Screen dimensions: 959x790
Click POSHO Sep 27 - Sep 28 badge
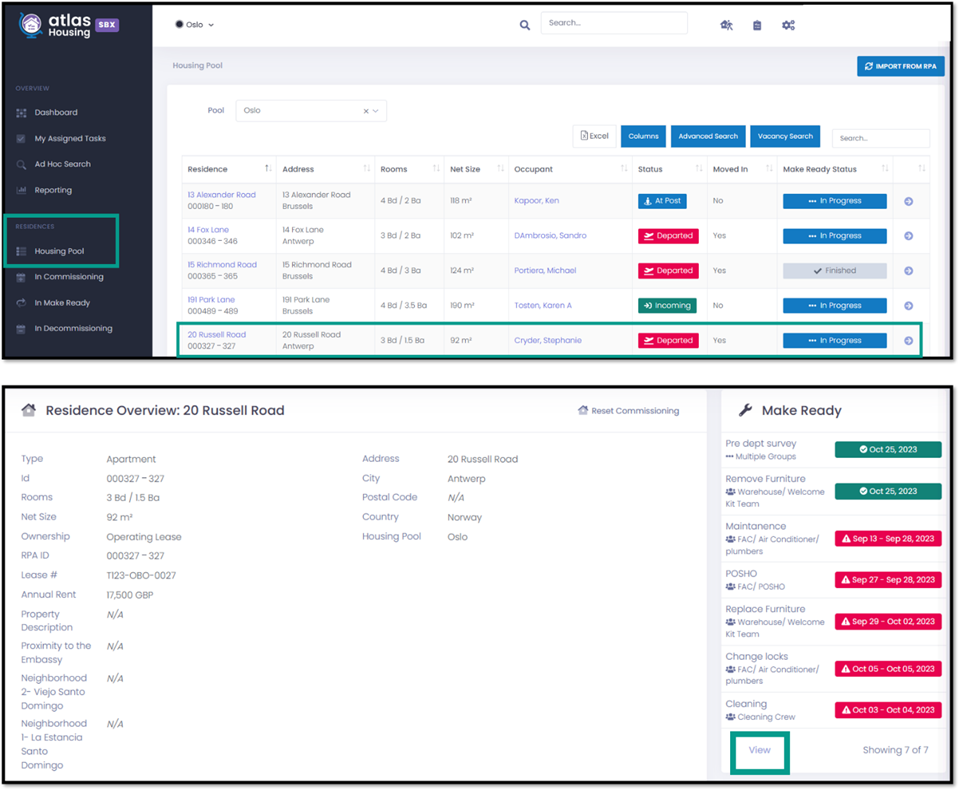click(888, 580)
